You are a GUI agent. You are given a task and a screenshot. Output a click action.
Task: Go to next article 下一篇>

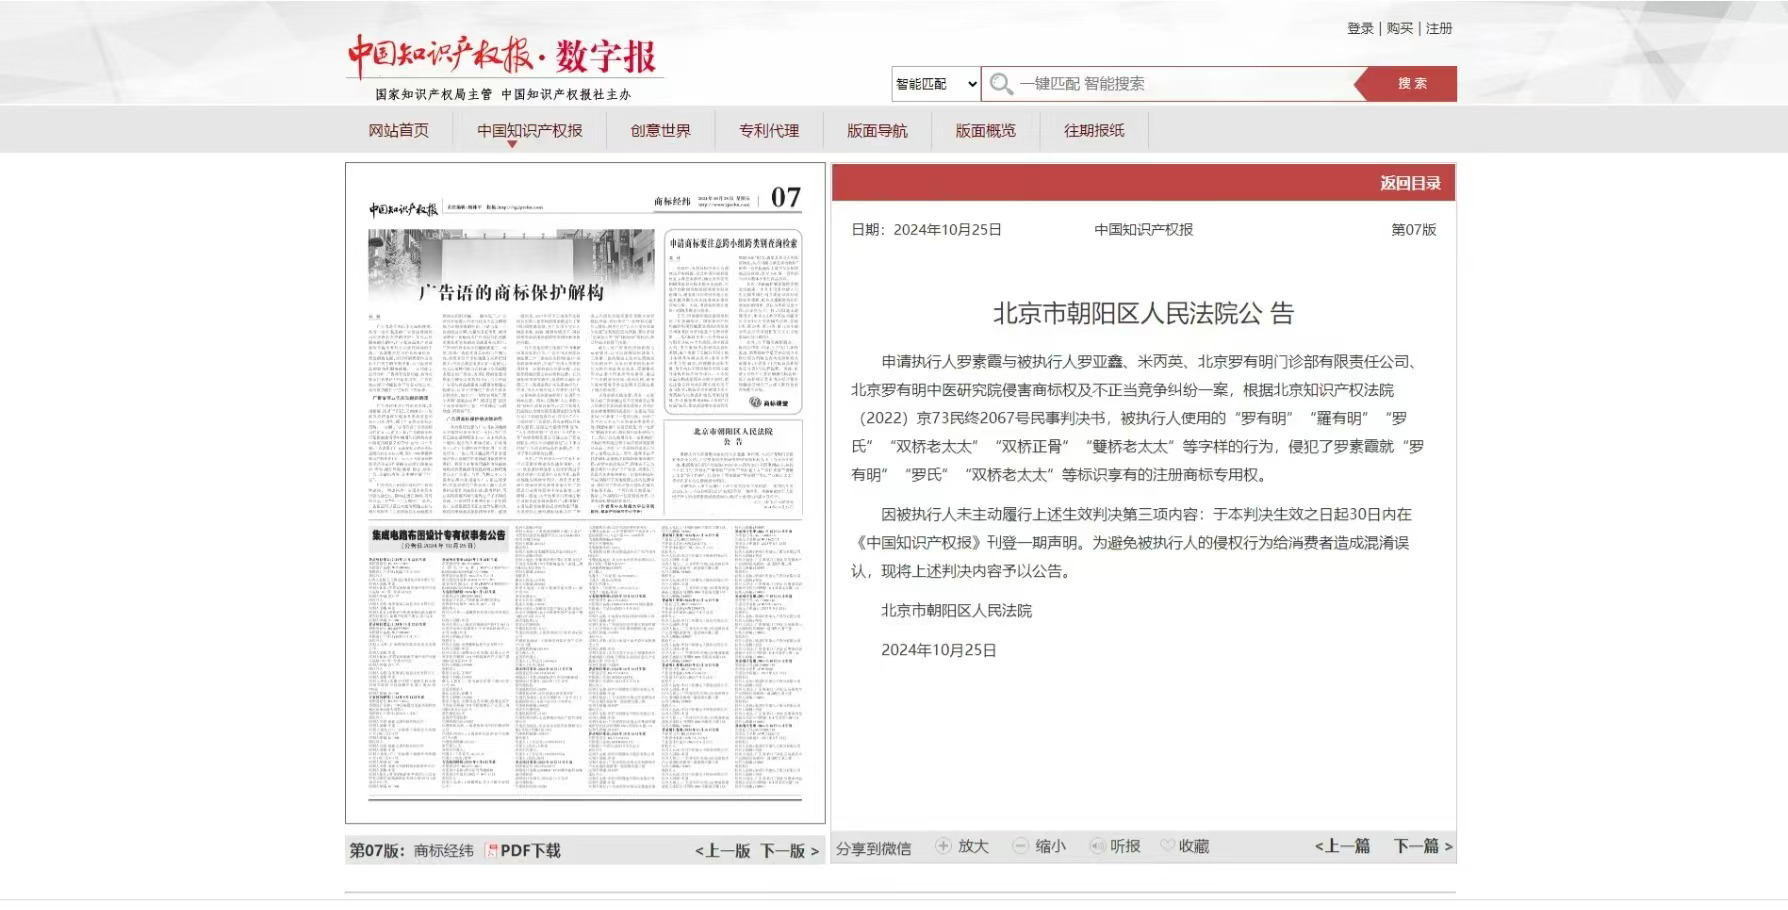(1423, 846)
